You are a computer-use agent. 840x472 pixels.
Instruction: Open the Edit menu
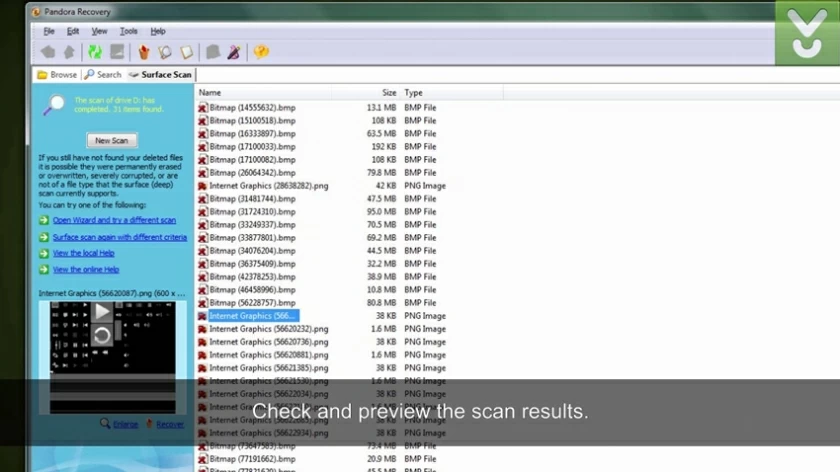click(73, 31)
